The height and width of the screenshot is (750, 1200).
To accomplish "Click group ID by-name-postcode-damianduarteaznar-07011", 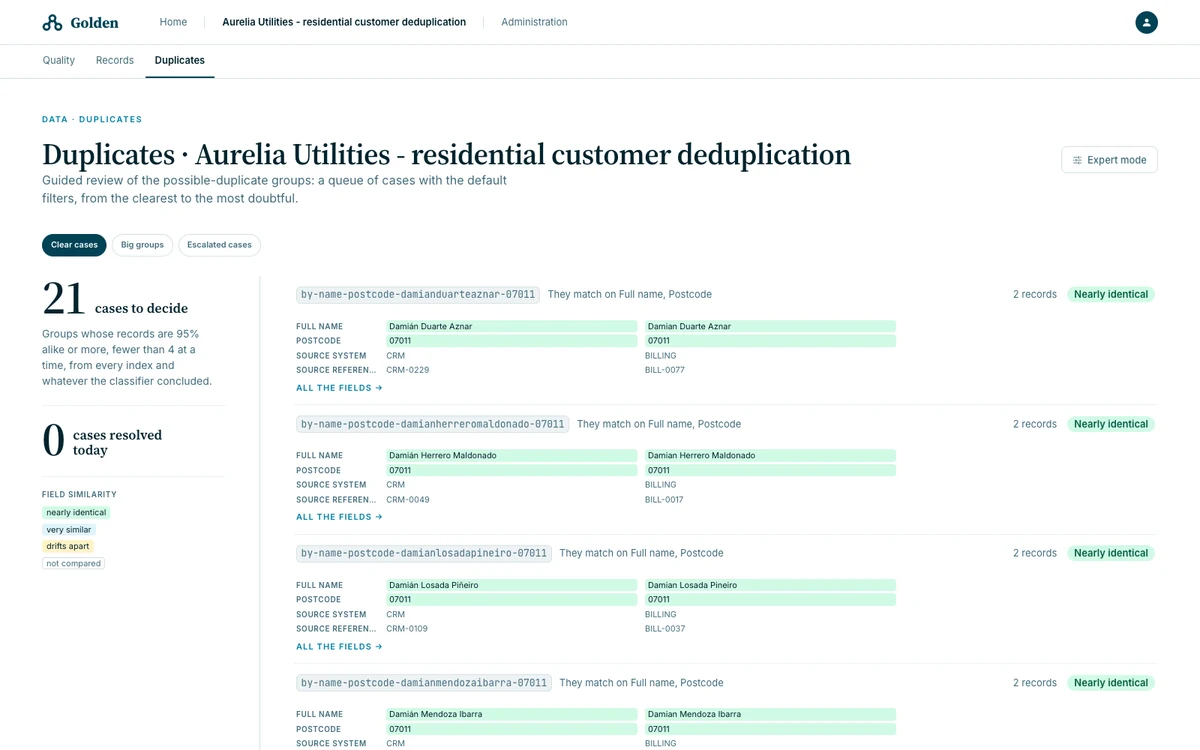I will (x=418, y=295).
